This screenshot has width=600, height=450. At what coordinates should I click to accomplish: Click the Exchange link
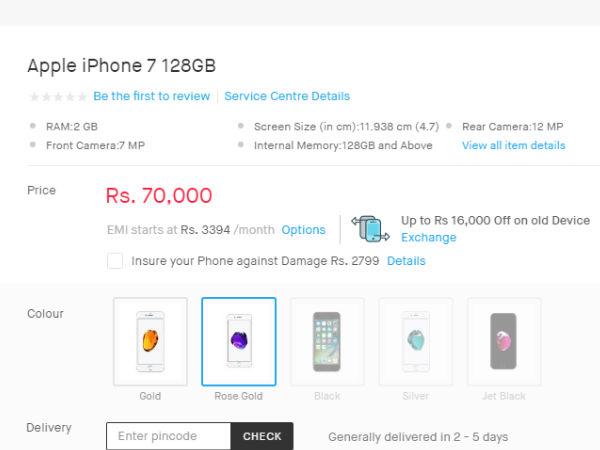[428, 238]
